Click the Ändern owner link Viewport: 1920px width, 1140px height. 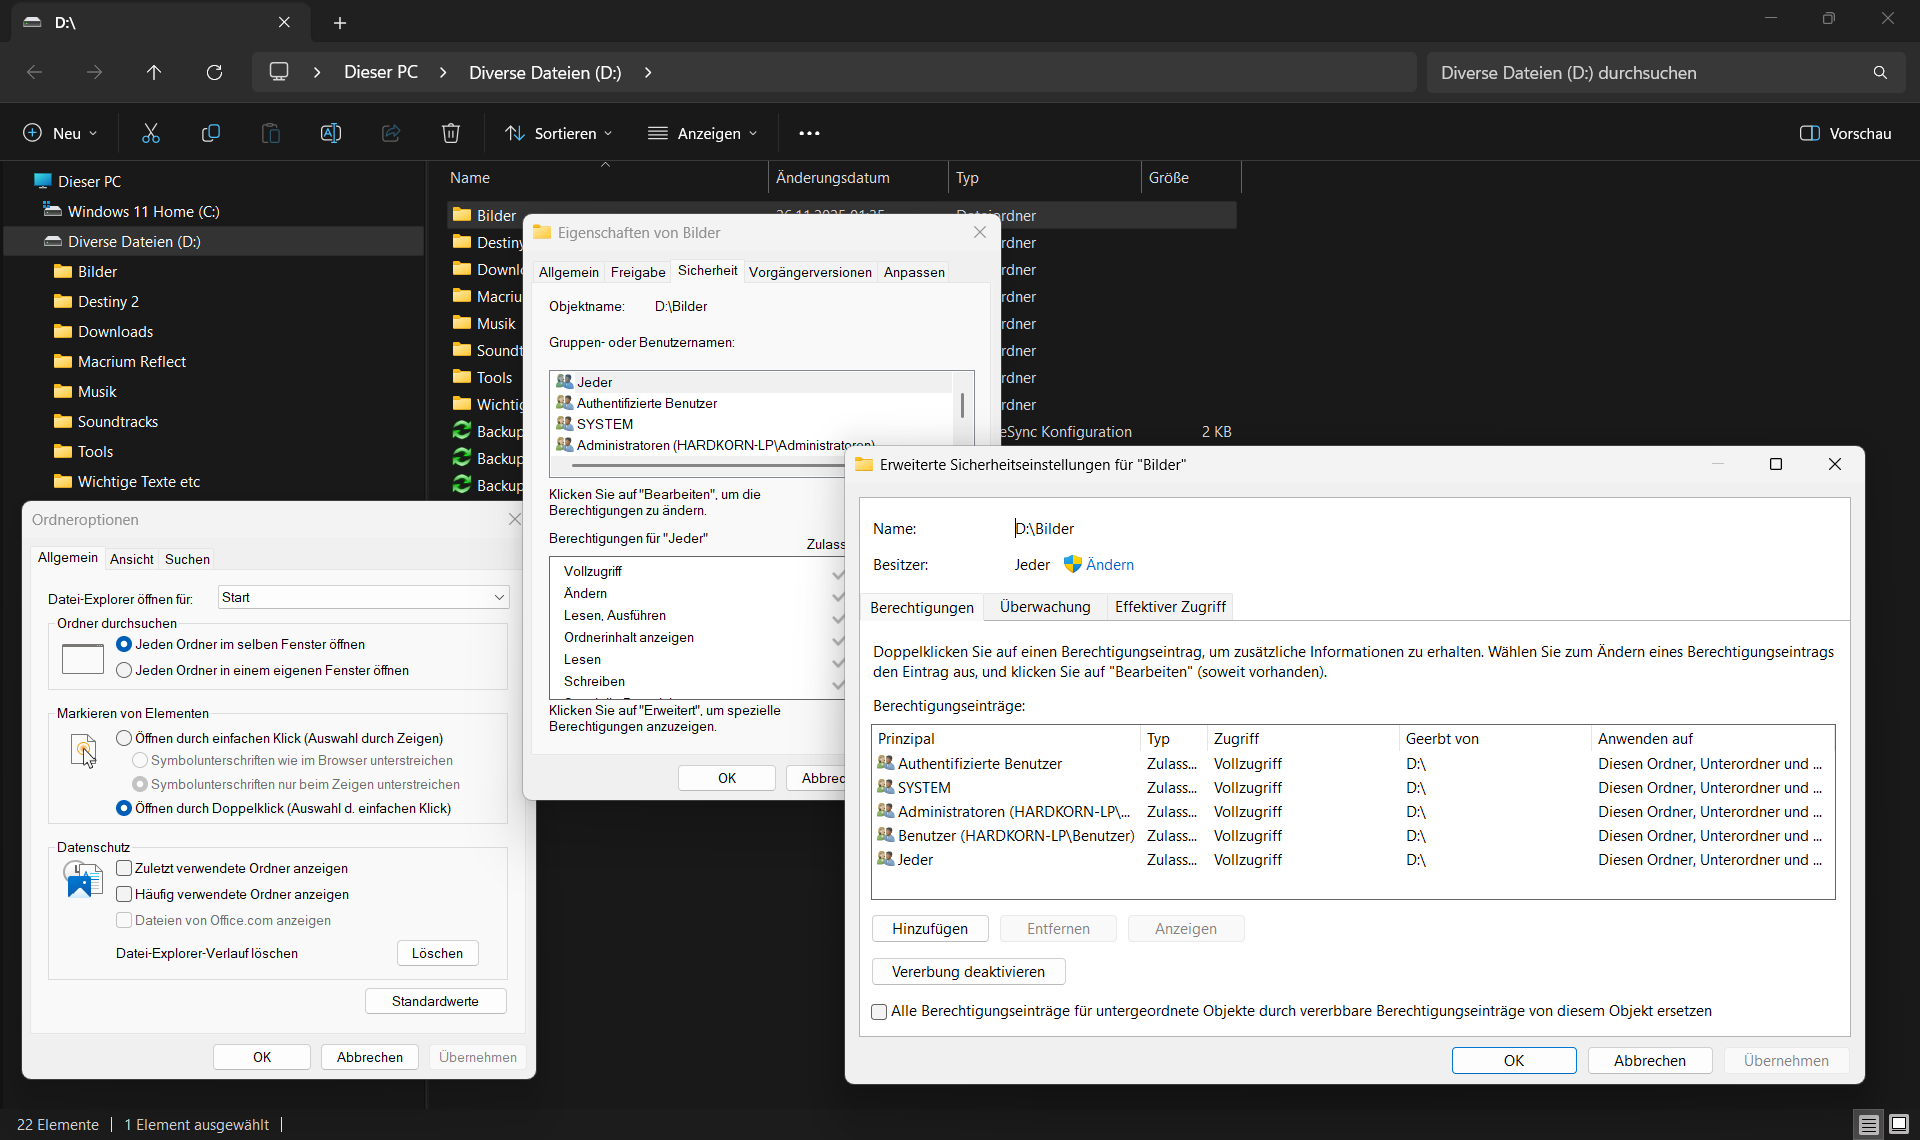1109,565
